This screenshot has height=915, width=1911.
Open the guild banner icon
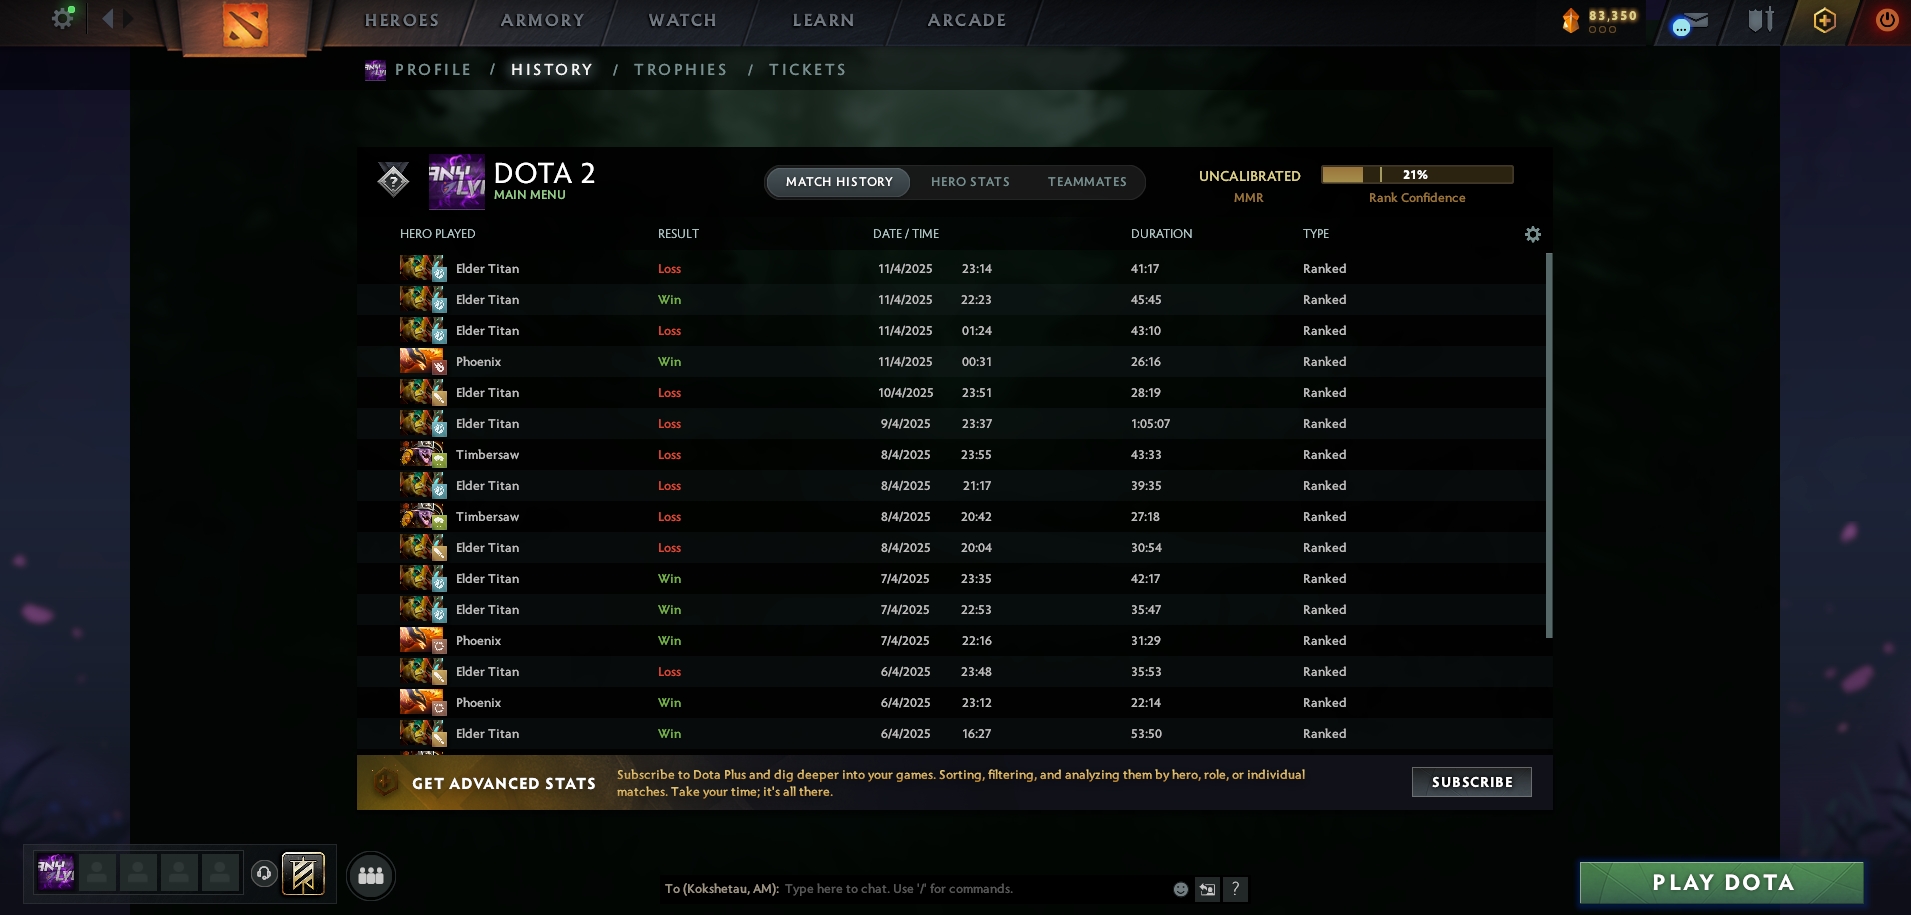pyautogui.click(x=303, y=874)
